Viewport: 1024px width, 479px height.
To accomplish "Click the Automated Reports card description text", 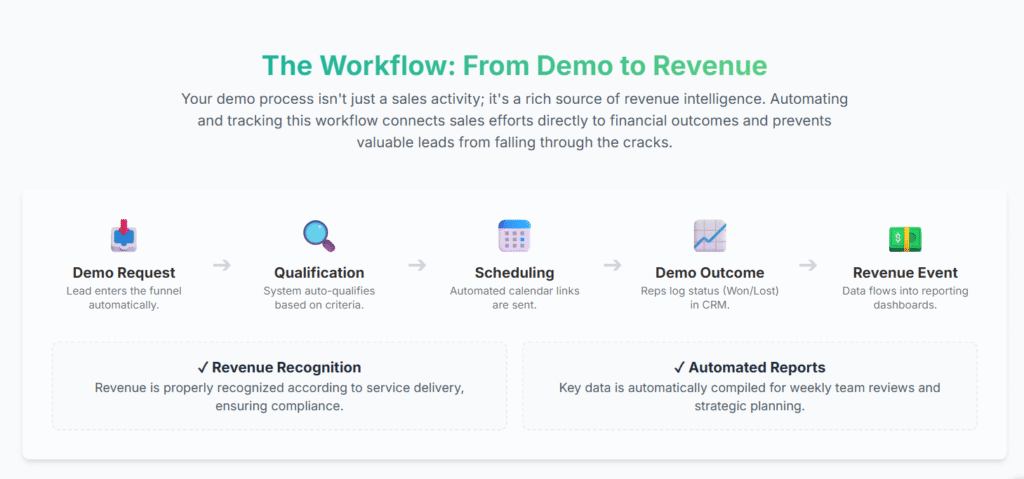I will pos(749,397).
